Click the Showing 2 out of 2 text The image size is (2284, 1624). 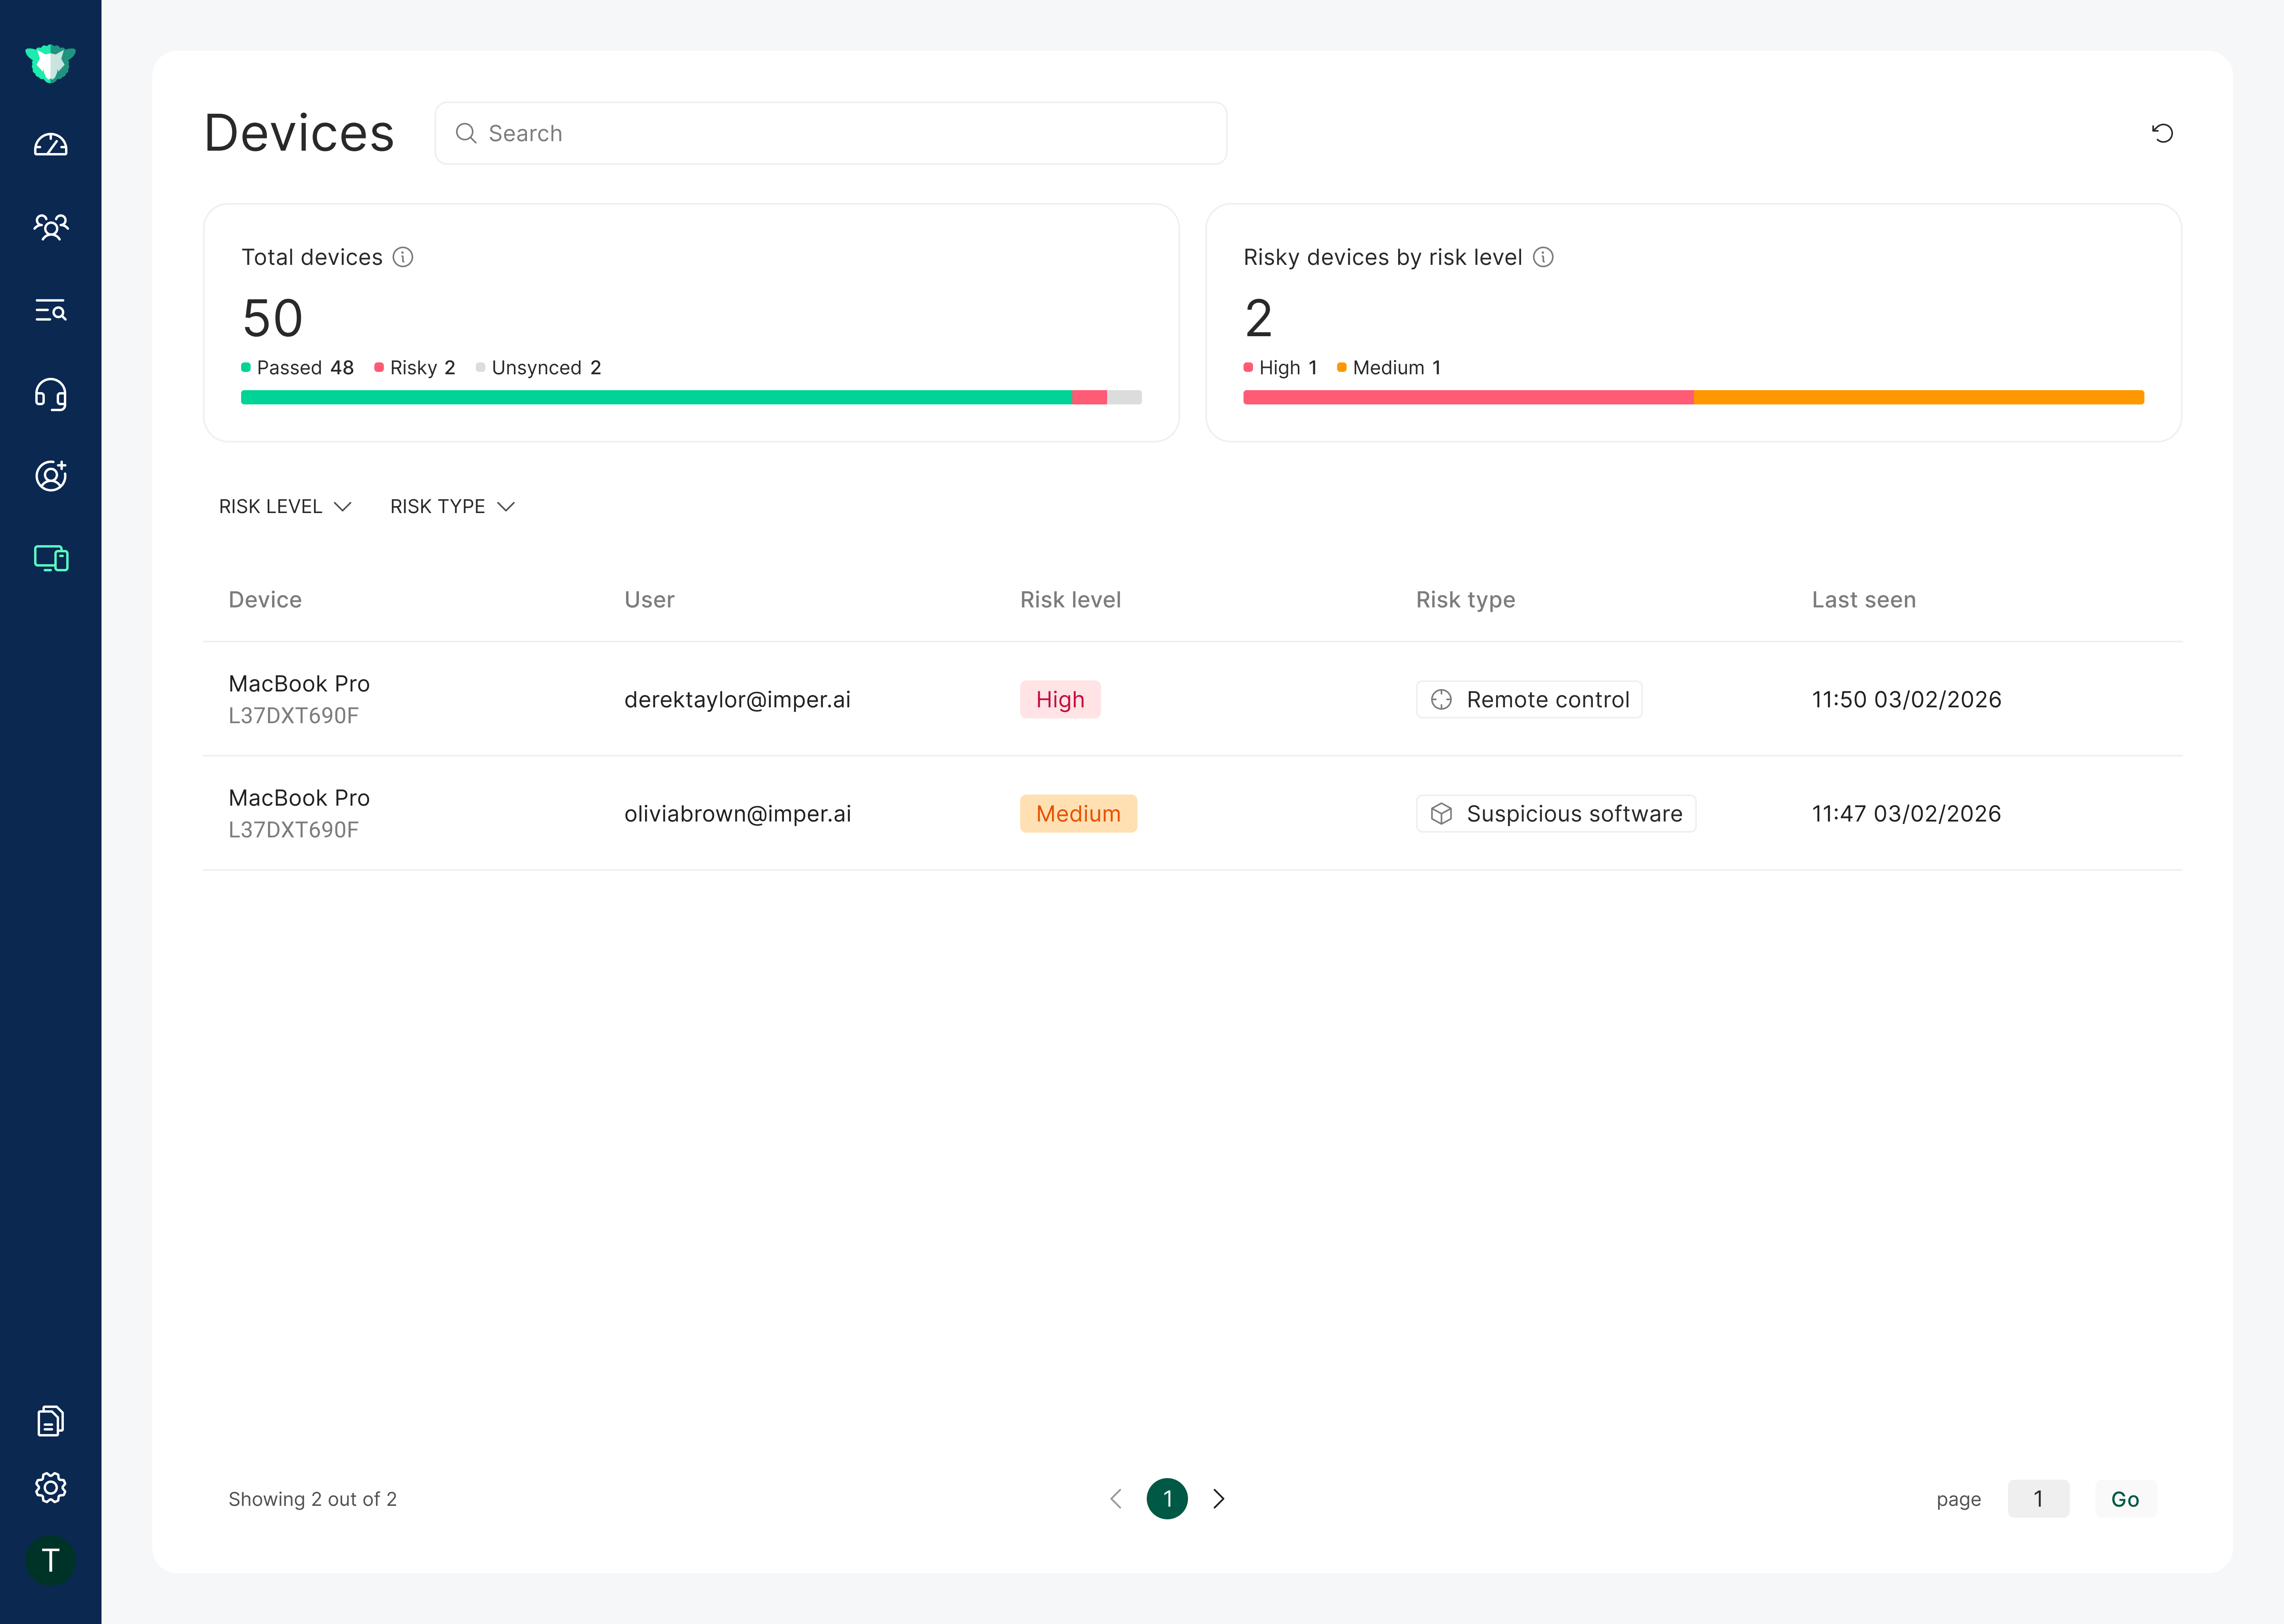[312, 1499]
